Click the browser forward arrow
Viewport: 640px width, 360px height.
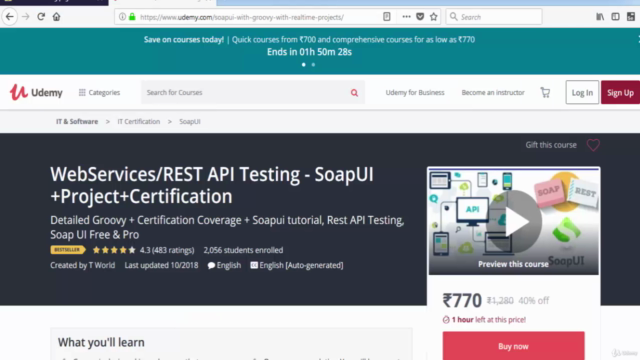25,17
